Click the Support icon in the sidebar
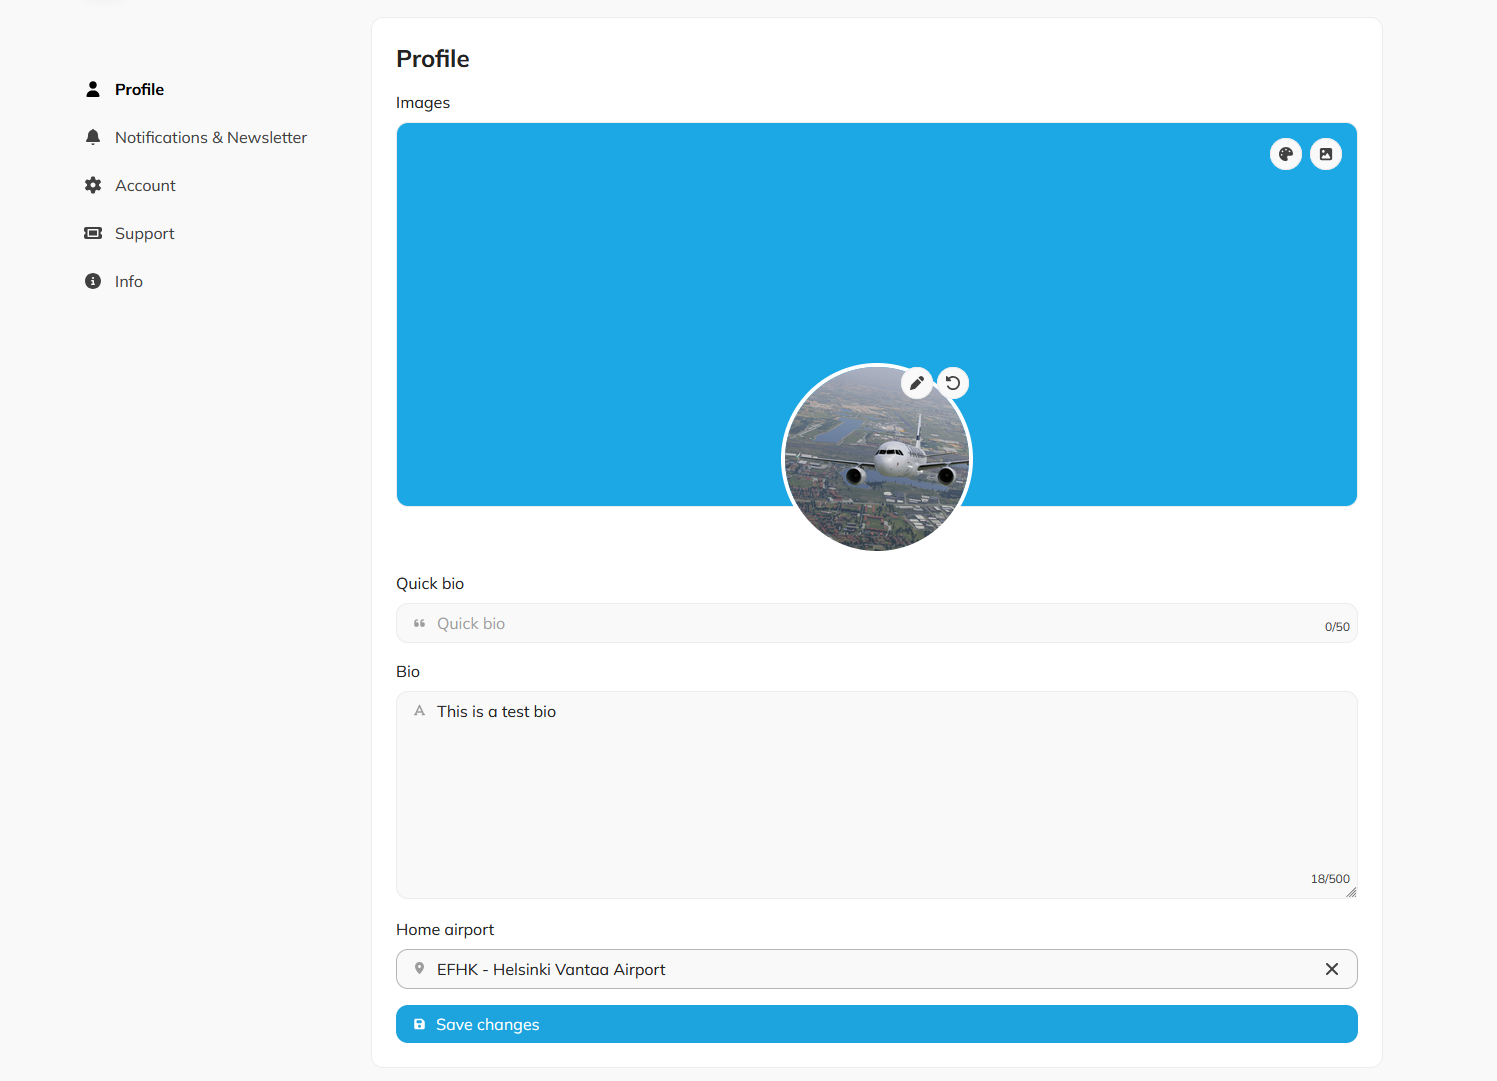Screen dimensions: 1497x1081 (x=93, y=232)
